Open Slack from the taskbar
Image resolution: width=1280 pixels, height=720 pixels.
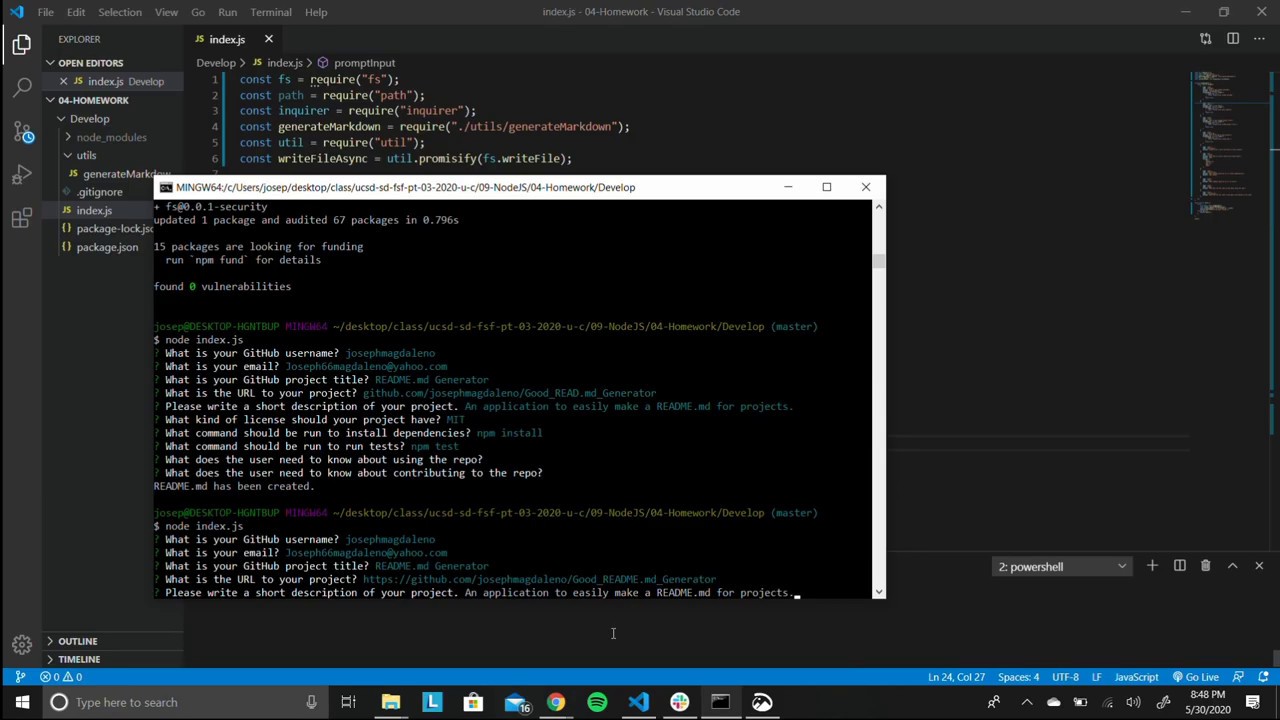[x=679, y=702]
